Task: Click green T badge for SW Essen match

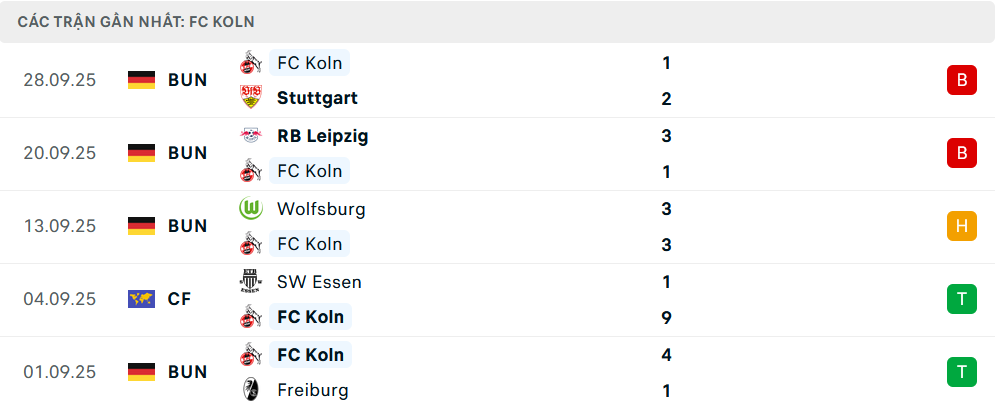Action: point(961,299)
